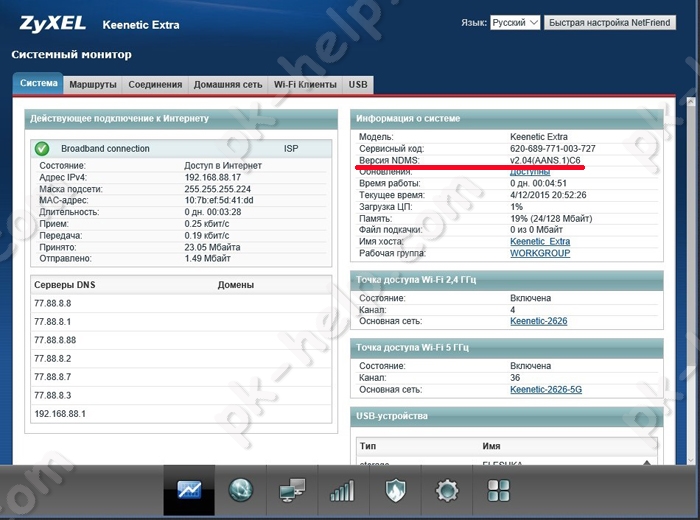Viewport: 700px width, 520px height.
Task: Click the Точка доступа Wi-Fi 5 ГГц header
Action: [507, 347]
